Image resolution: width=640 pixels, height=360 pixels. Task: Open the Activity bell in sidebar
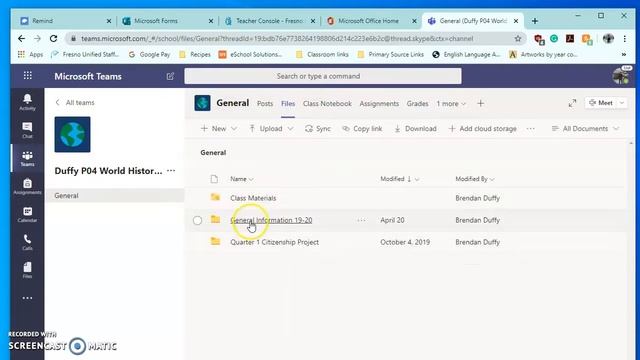point(27,102)
